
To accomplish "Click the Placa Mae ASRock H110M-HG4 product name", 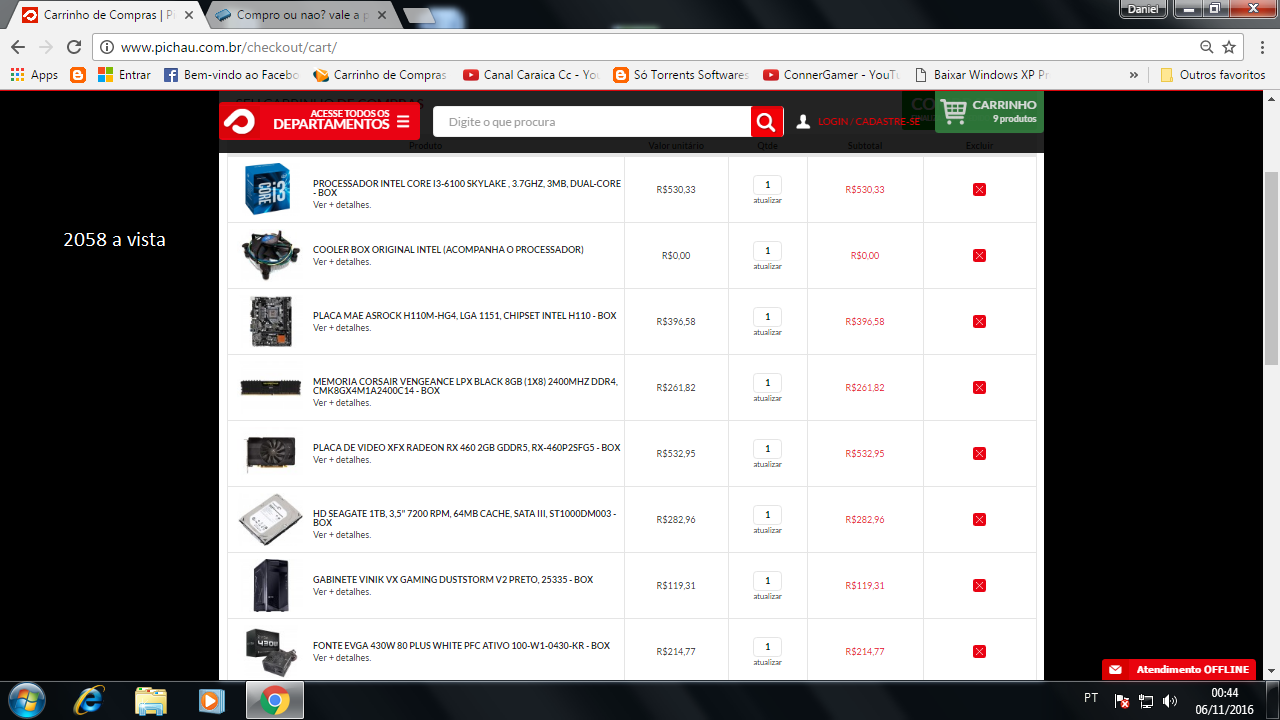I will [464, 315].
